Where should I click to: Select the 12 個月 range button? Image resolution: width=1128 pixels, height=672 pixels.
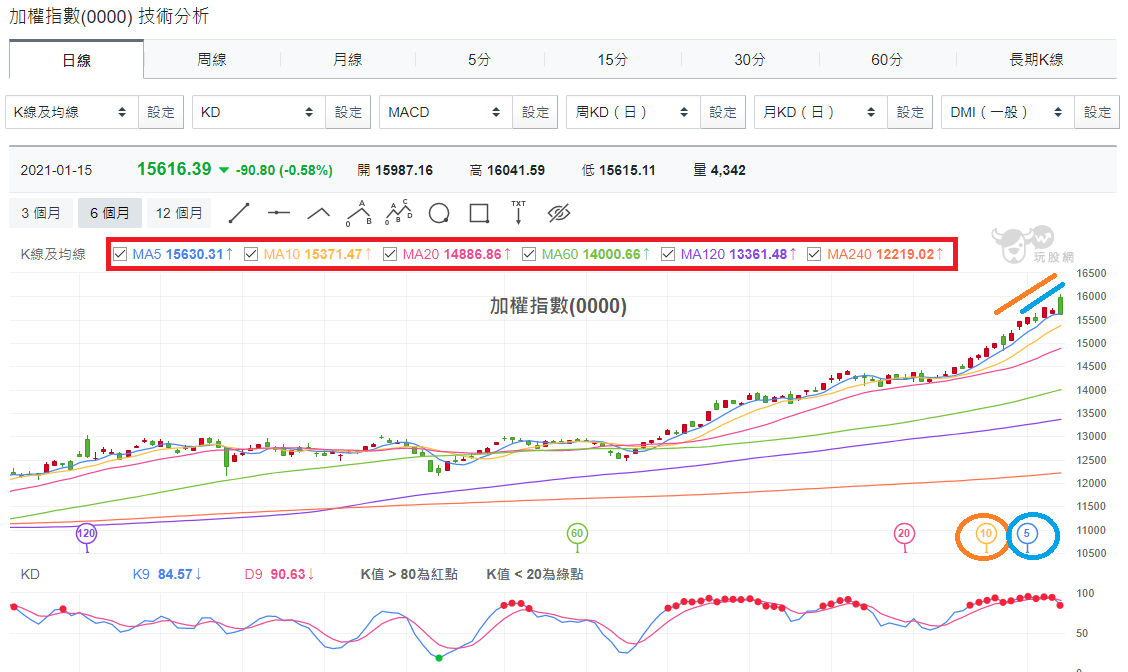(179, 213)
